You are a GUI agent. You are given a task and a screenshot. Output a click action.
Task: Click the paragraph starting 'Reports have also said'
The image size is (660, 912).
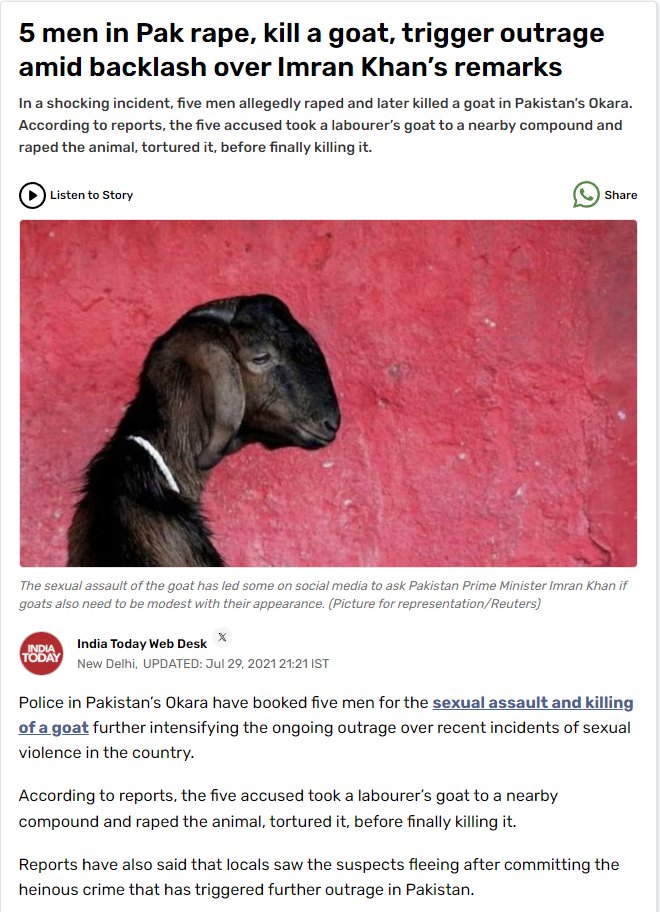tap(319, 877)
